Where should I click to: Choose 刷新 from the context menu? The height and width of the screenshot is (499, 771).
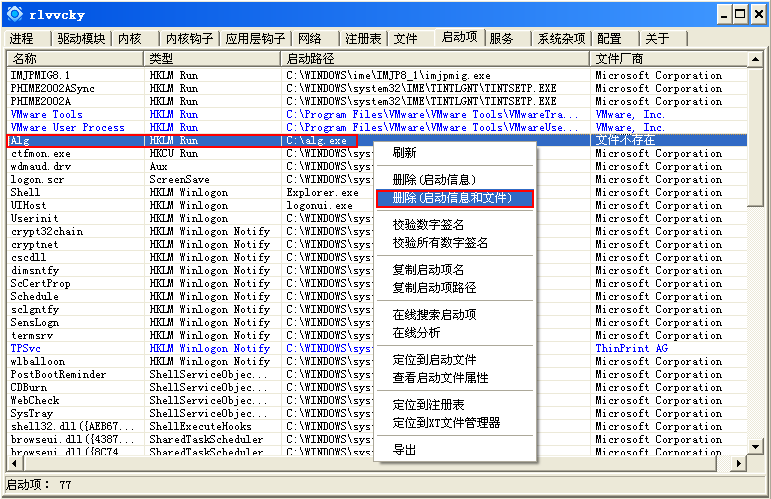point(405,153)
